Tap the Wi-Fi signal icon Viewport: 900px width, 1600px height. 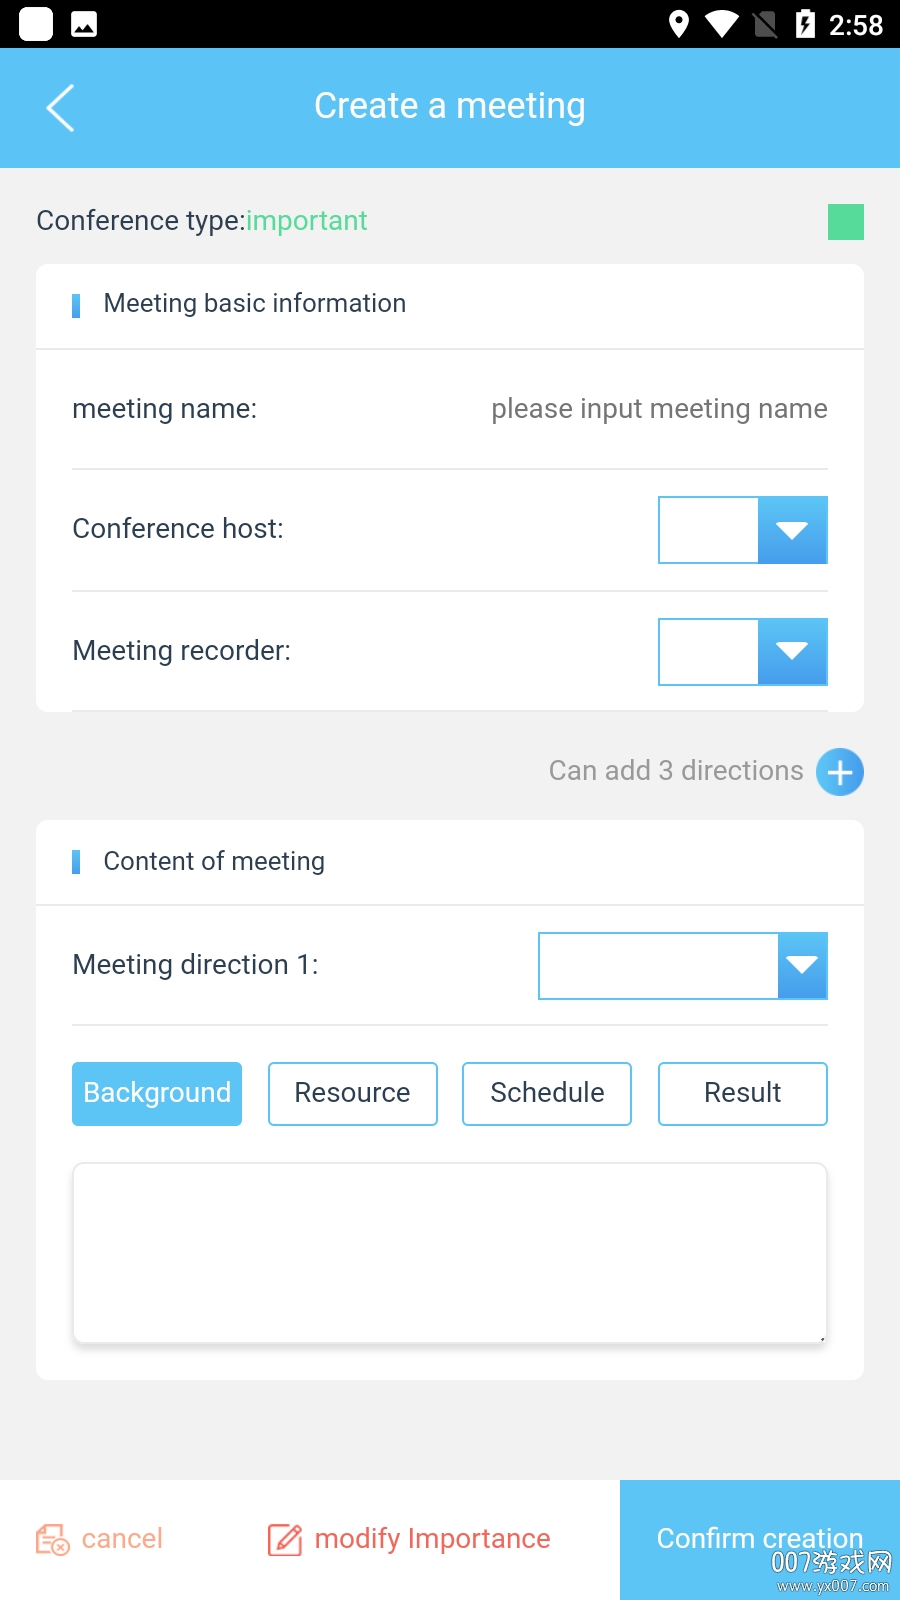[x=721, y=24]
